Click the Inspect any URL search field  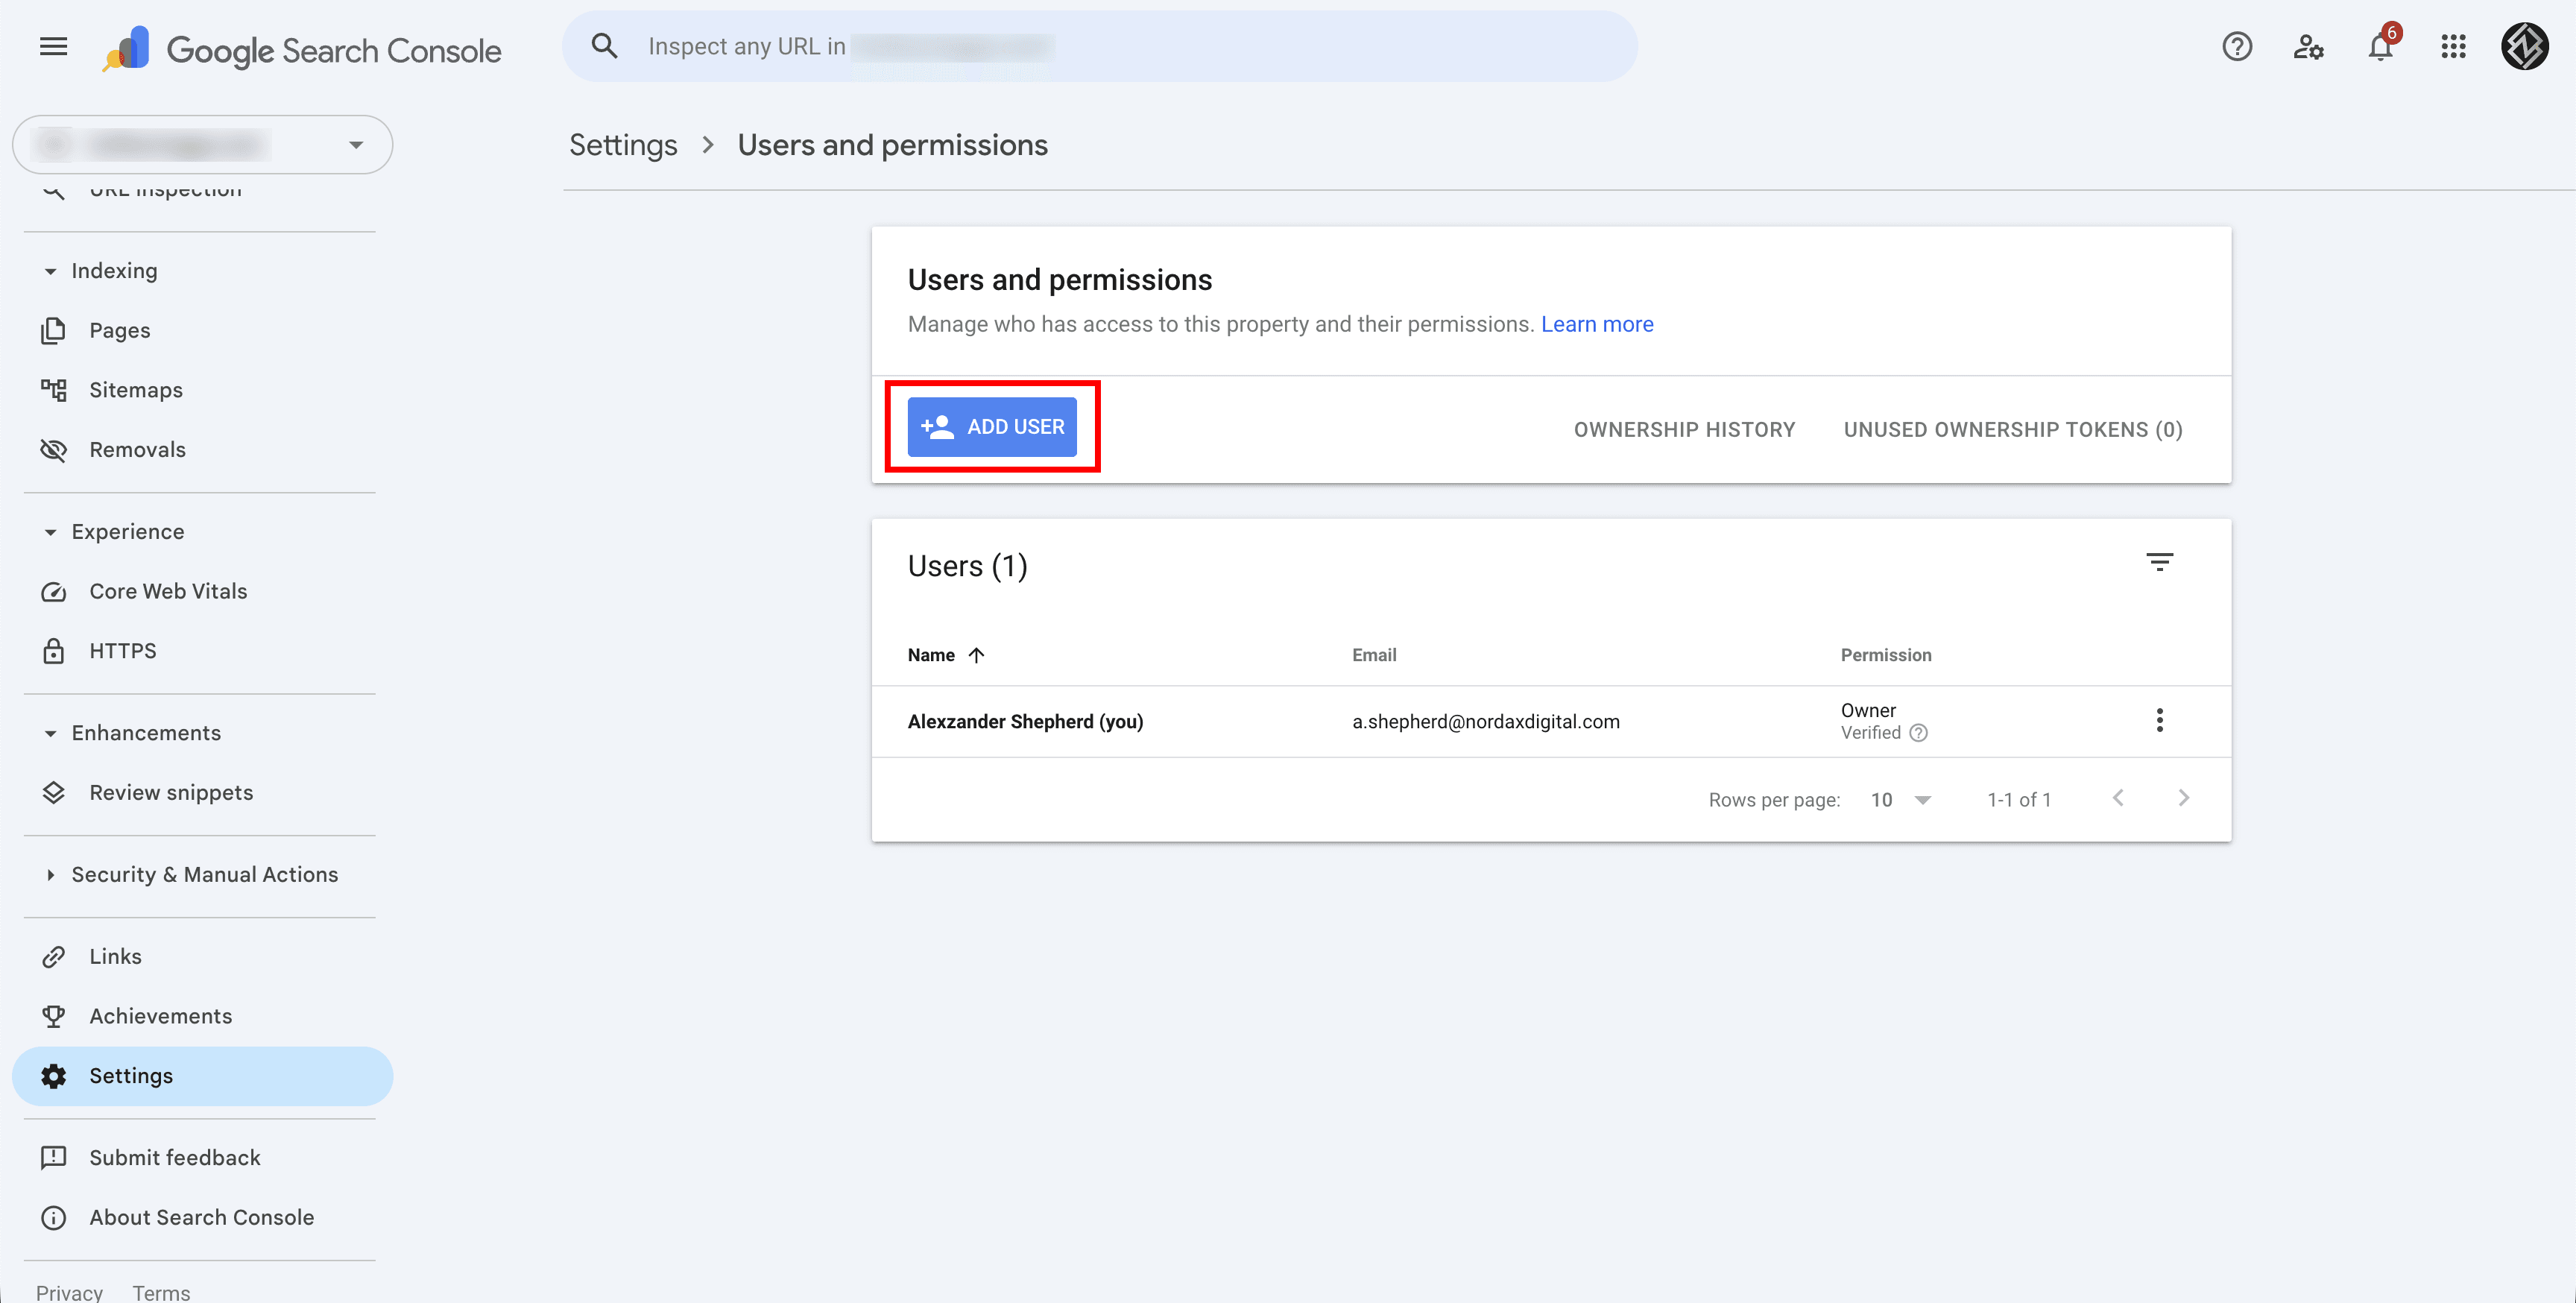pyautogui.click(x=1100, y=45)
